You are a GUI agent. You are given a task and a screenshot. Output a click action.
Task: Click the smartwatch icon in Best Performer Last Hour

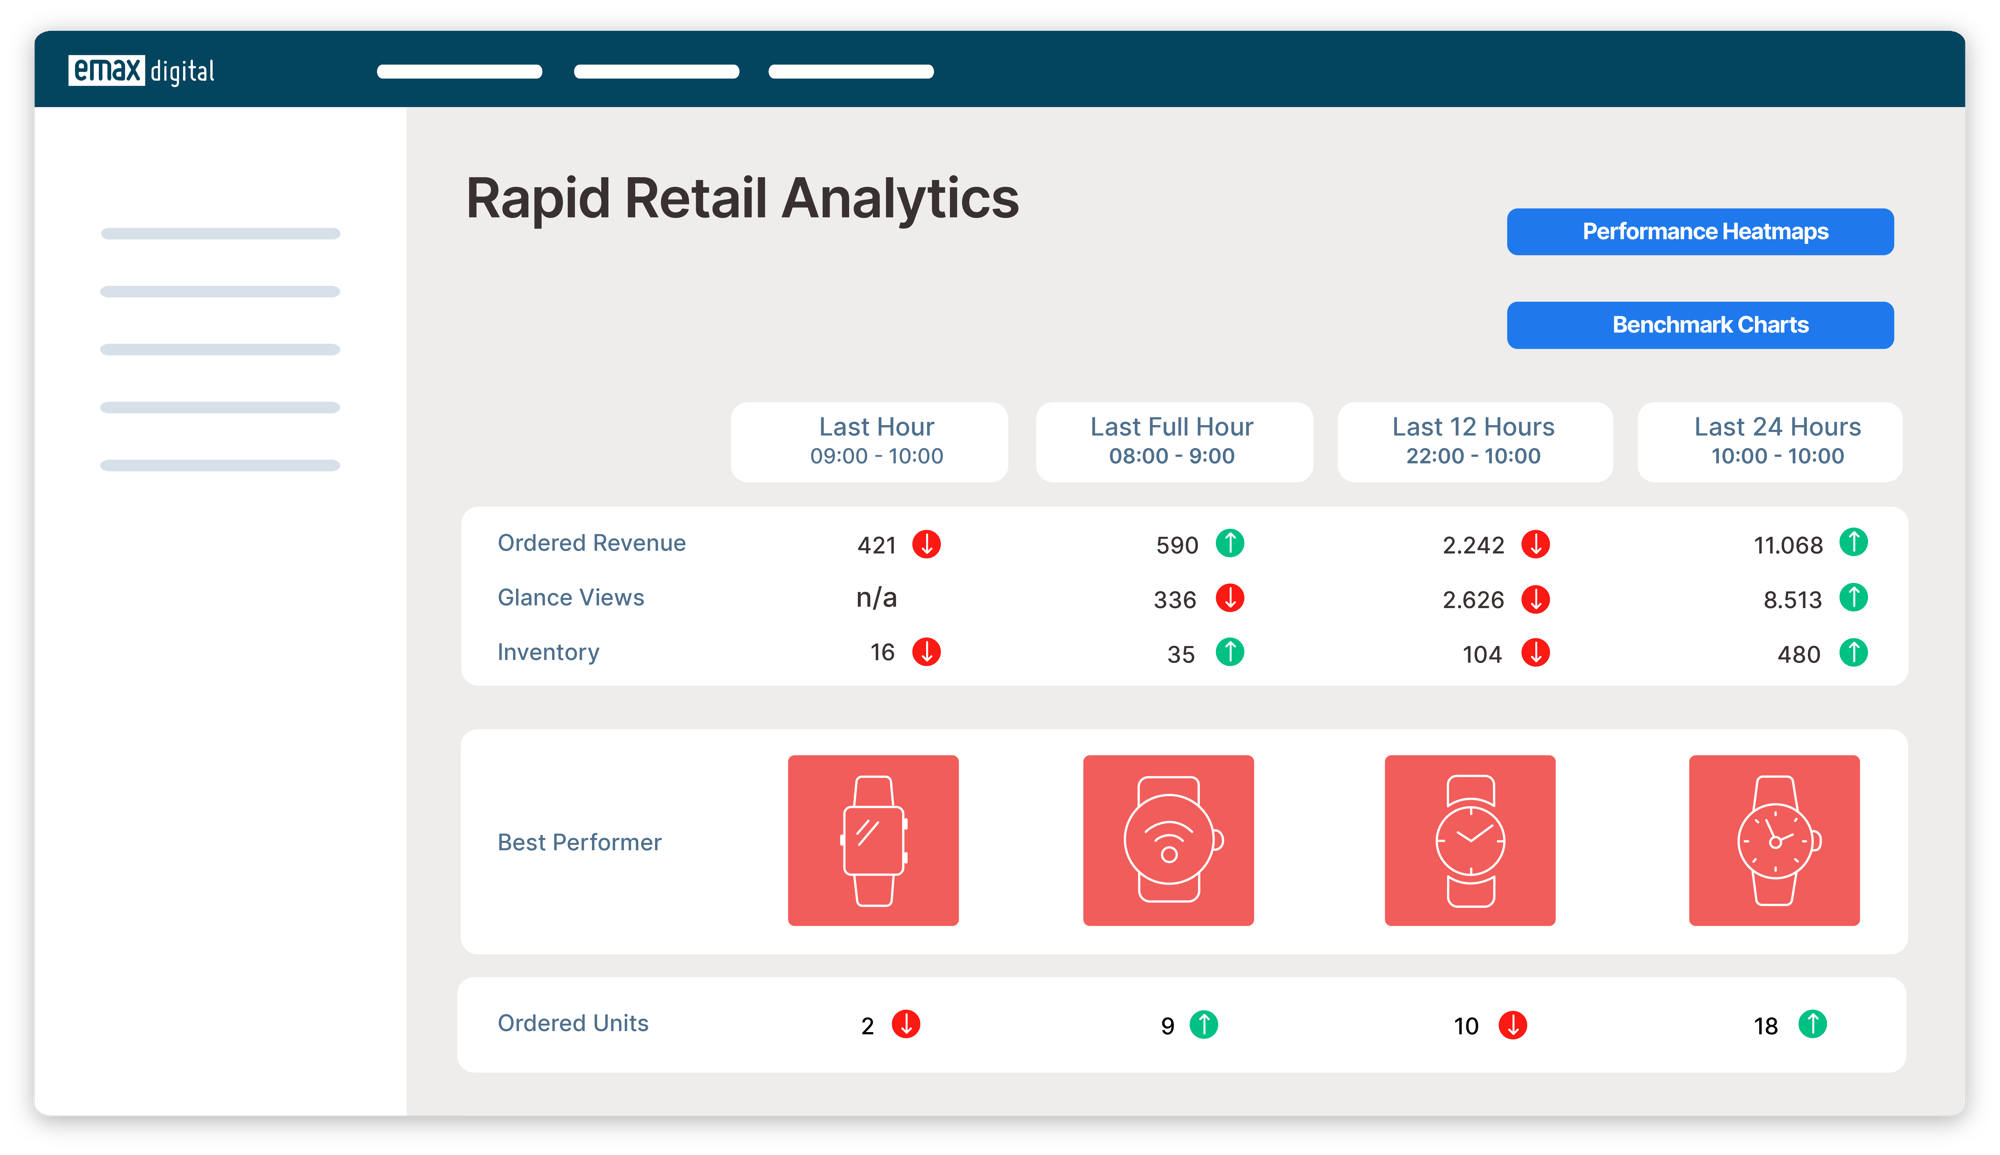(x=871, y=843)
